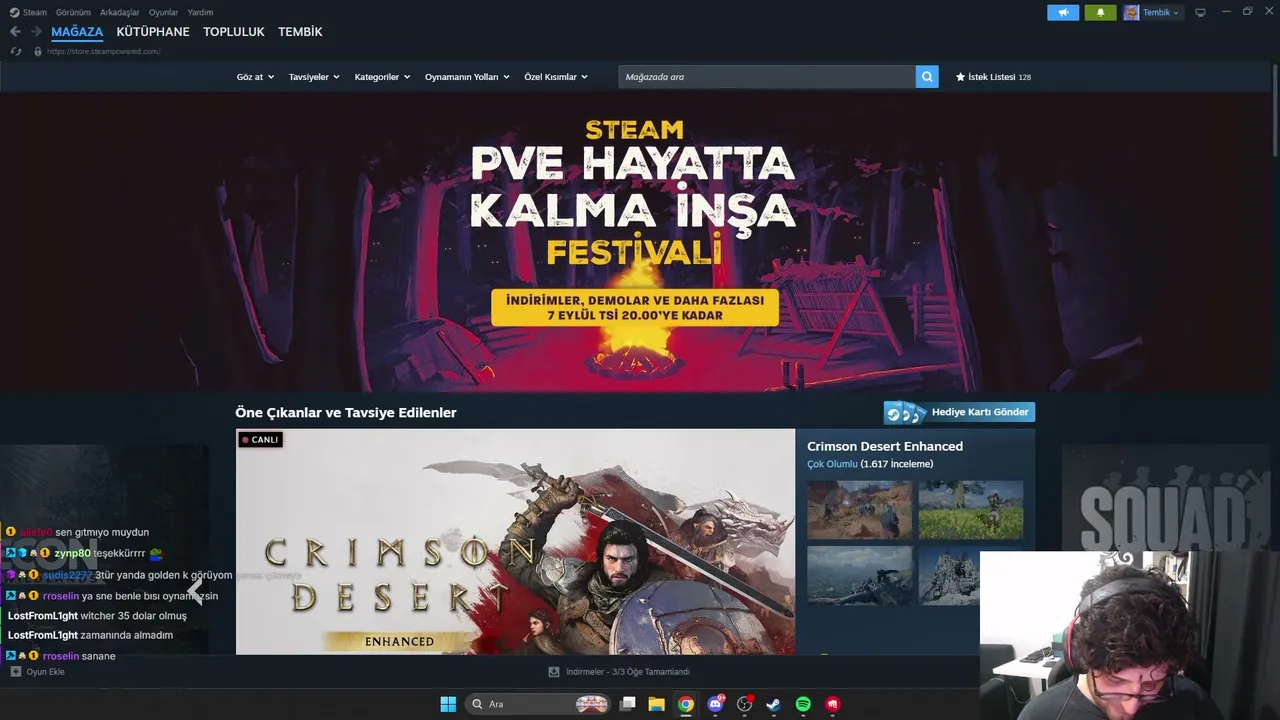Viewport: 1280px width, 720px height.
Task: Click the plus icon next to Oyun Ekle
Action: point(16,672)
